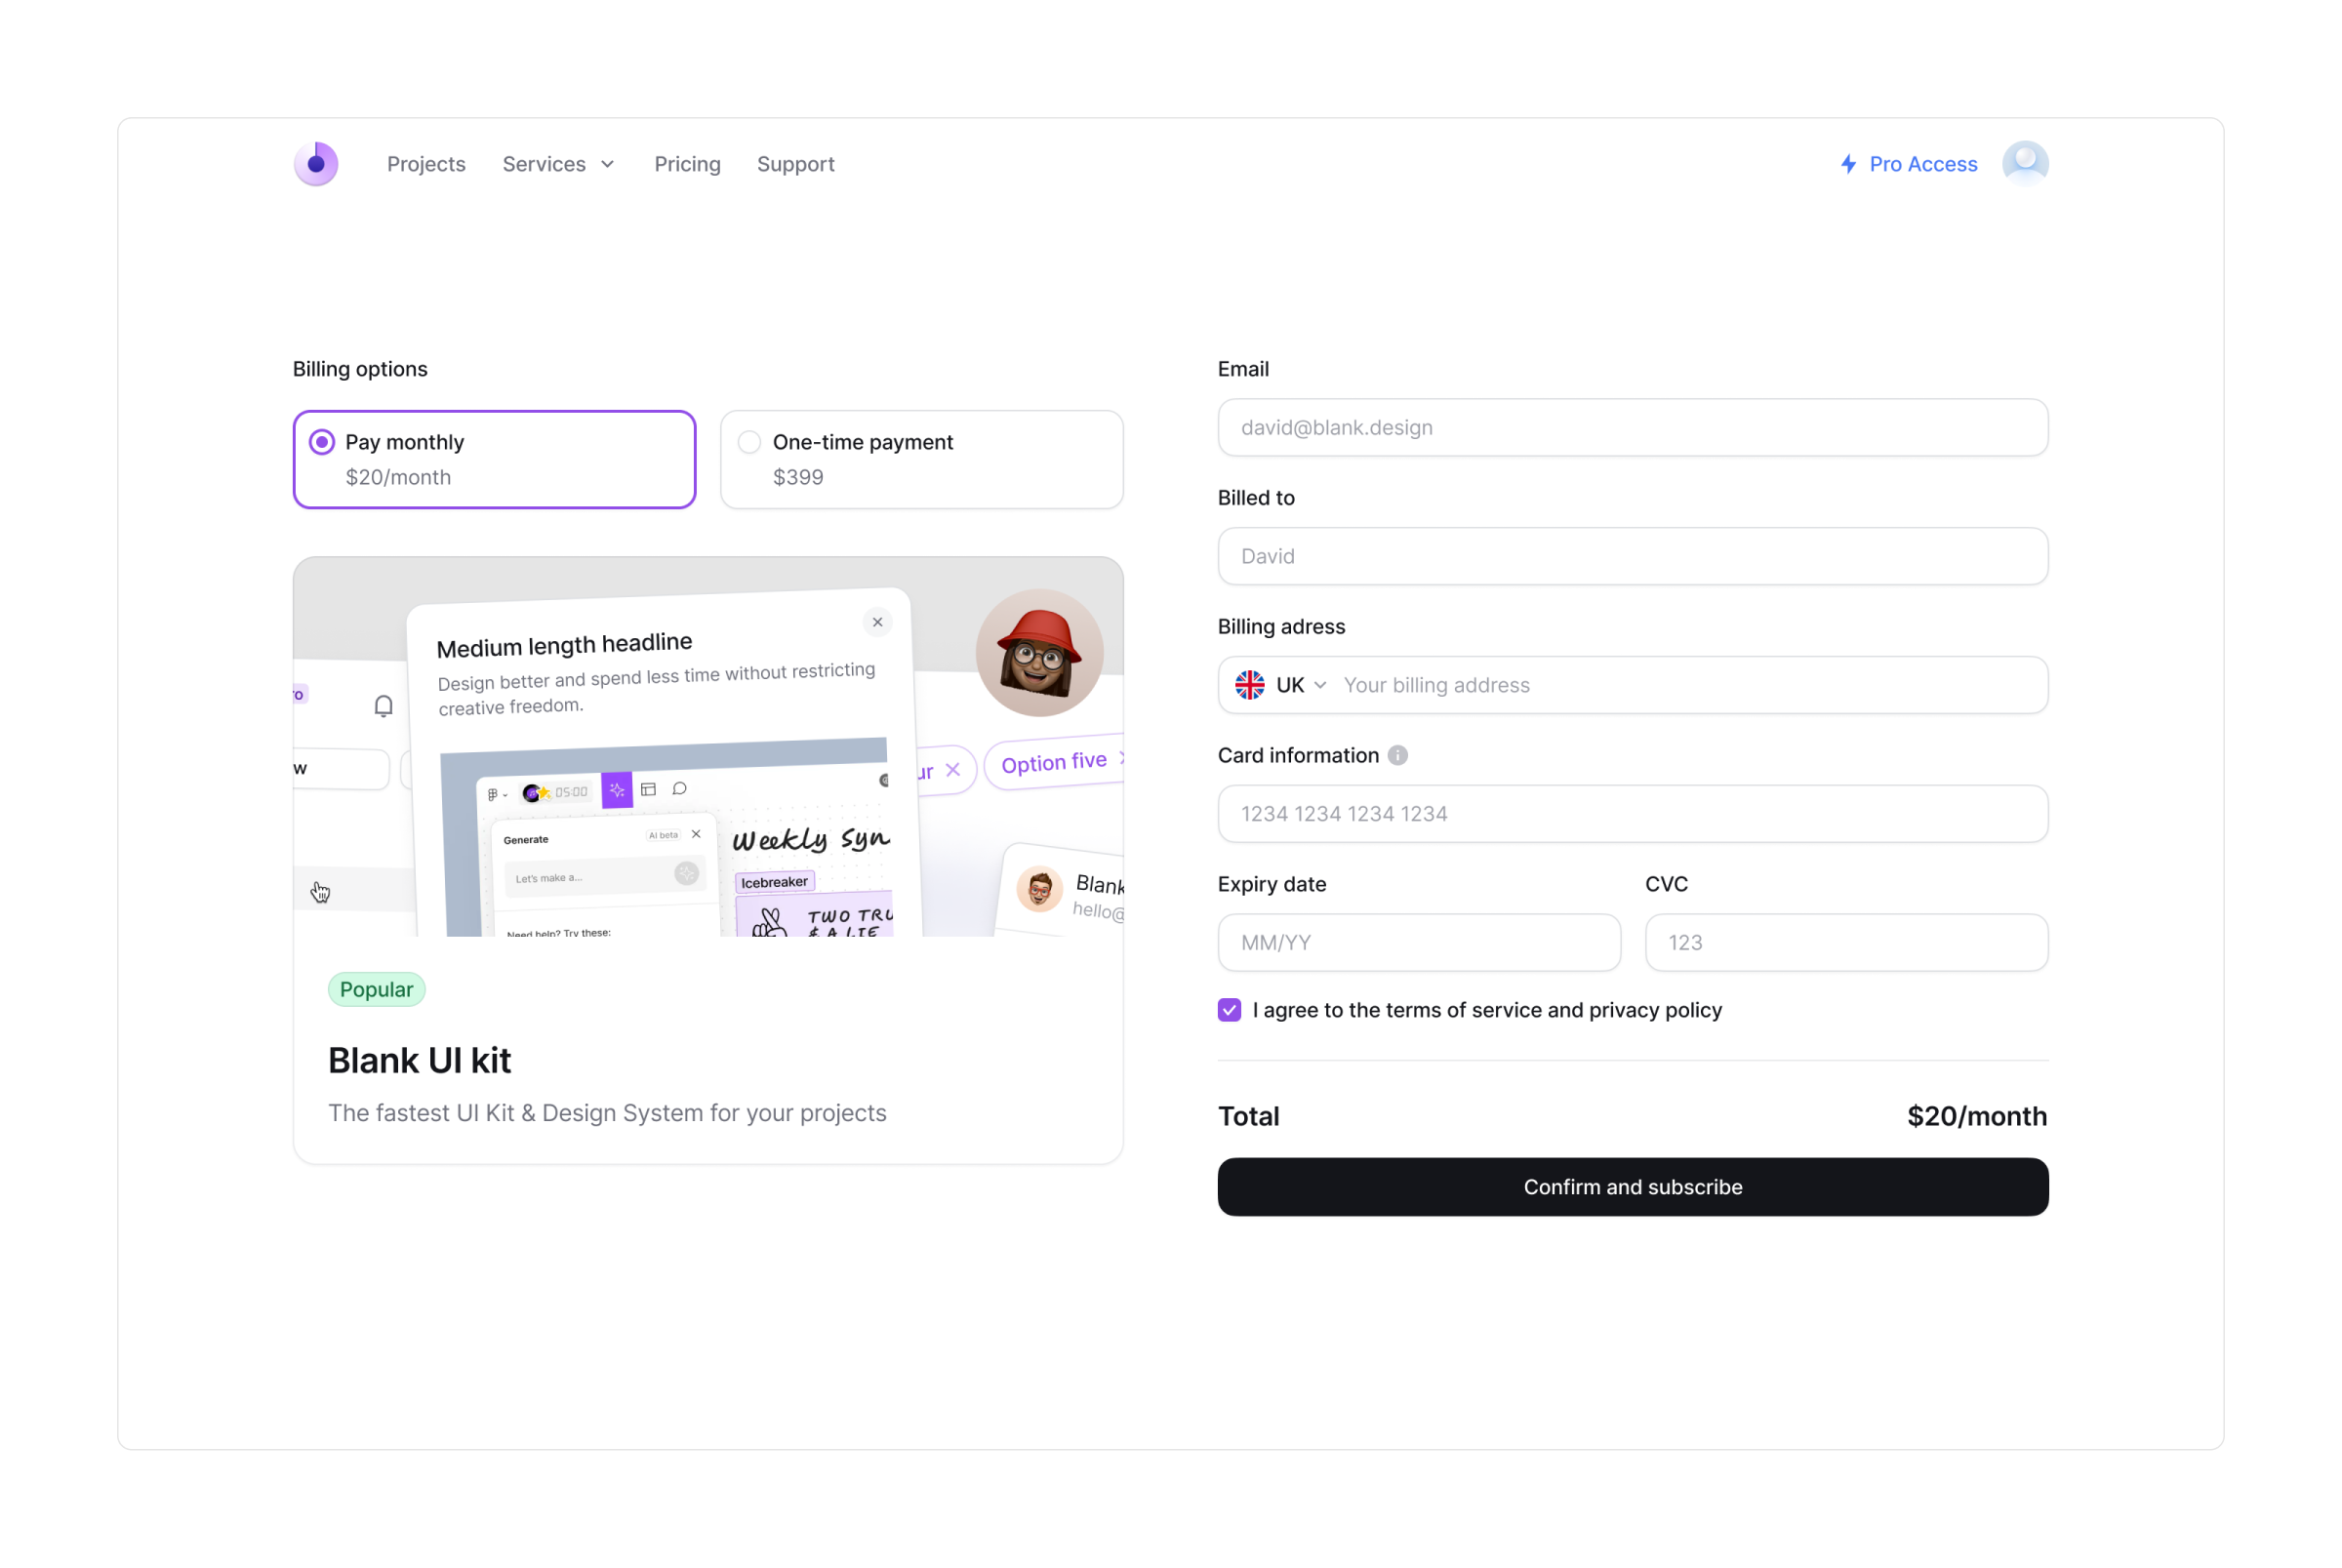Toggle the terms of service agreement checkbox
2342x1568 pixels.
pos(1230,1010)
